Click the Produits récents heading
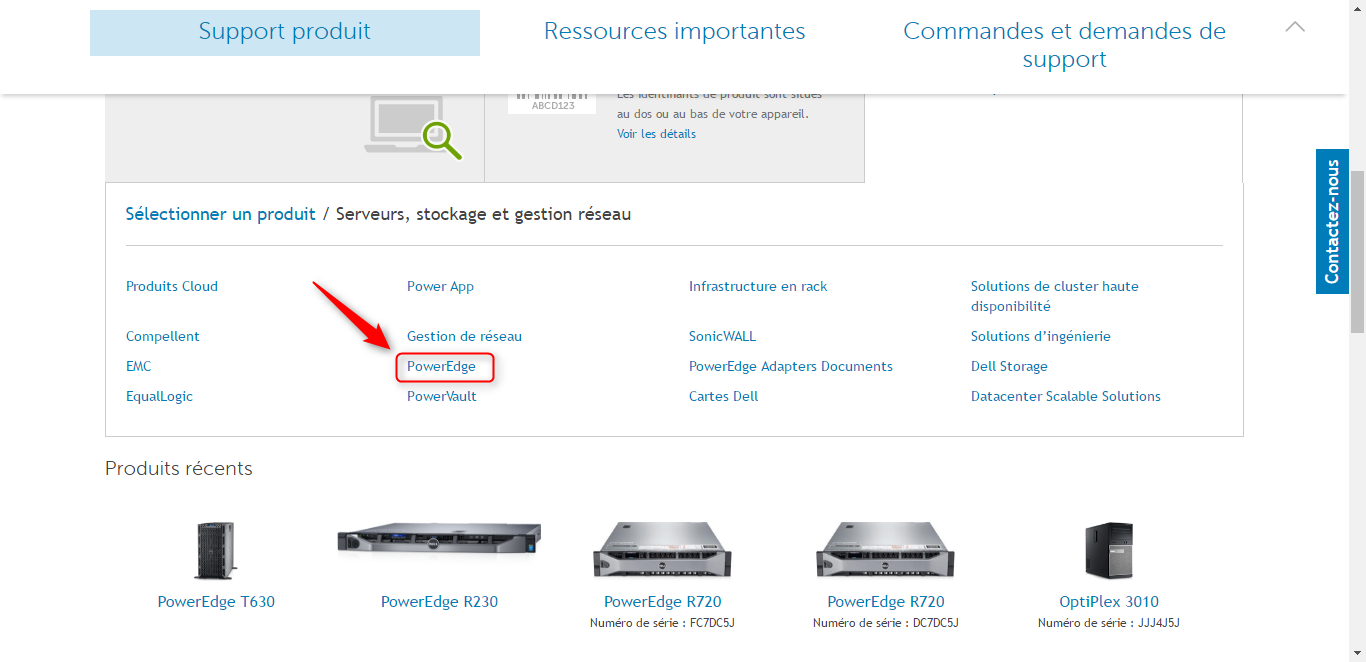1366x662 pixels. [x=179, y=469]
